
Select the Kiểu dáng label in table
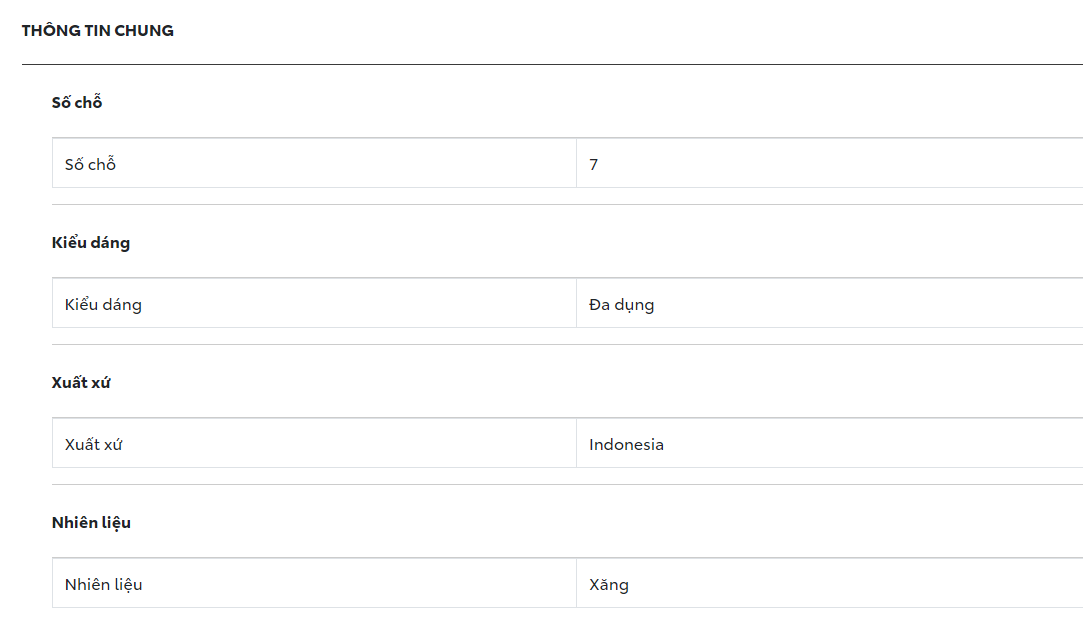click(103, 304)
